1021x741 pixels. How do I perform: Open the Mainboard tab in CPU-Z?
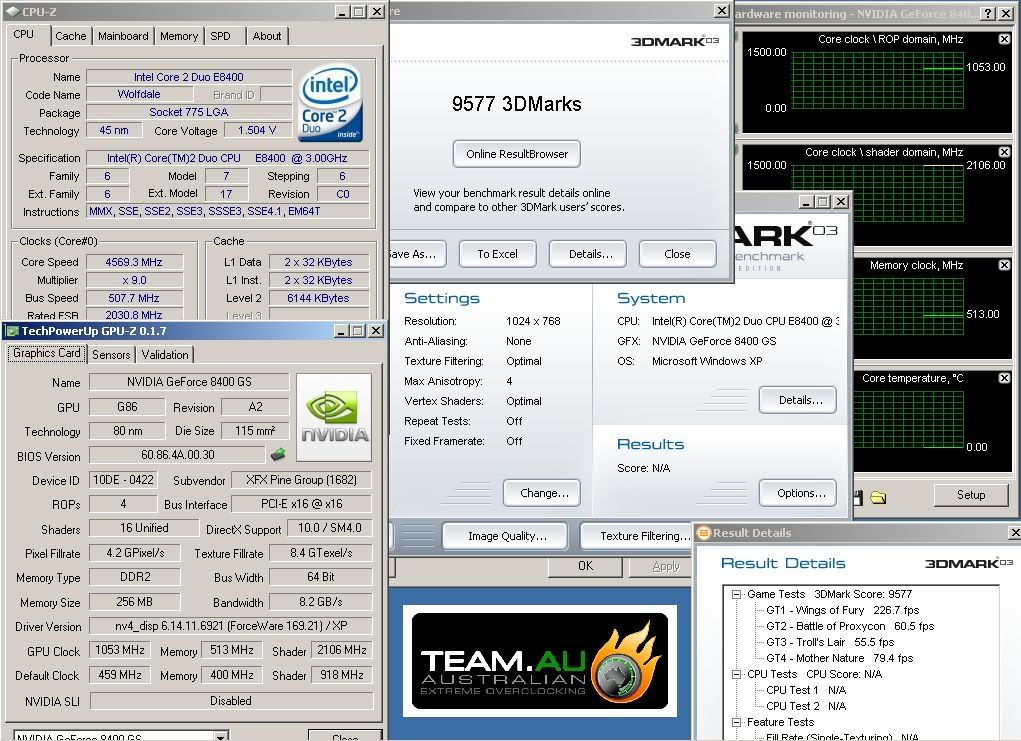[123, 36]
